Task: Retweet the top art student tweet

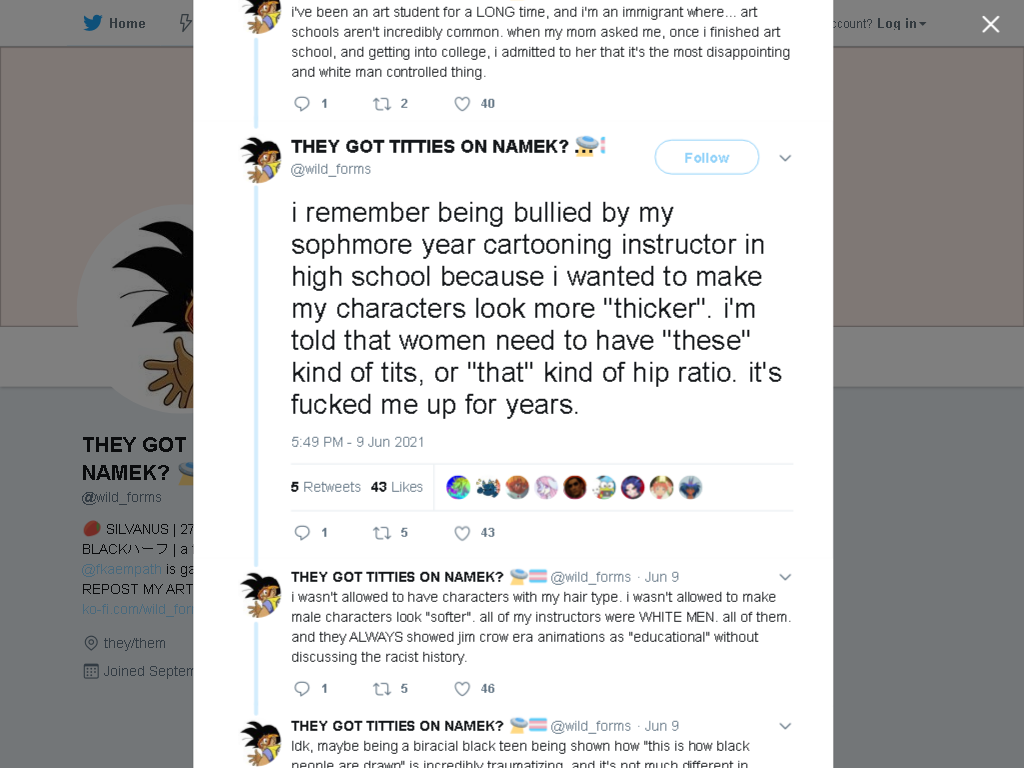Action: (x=381, y=104)
